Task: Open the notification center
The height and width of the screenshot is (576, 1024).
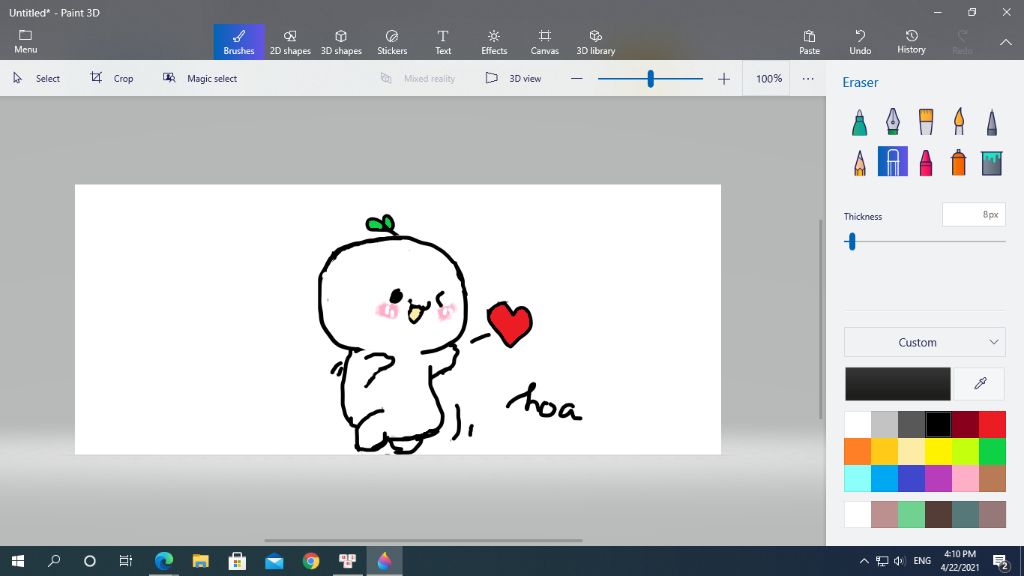Action: [1001, 561]
